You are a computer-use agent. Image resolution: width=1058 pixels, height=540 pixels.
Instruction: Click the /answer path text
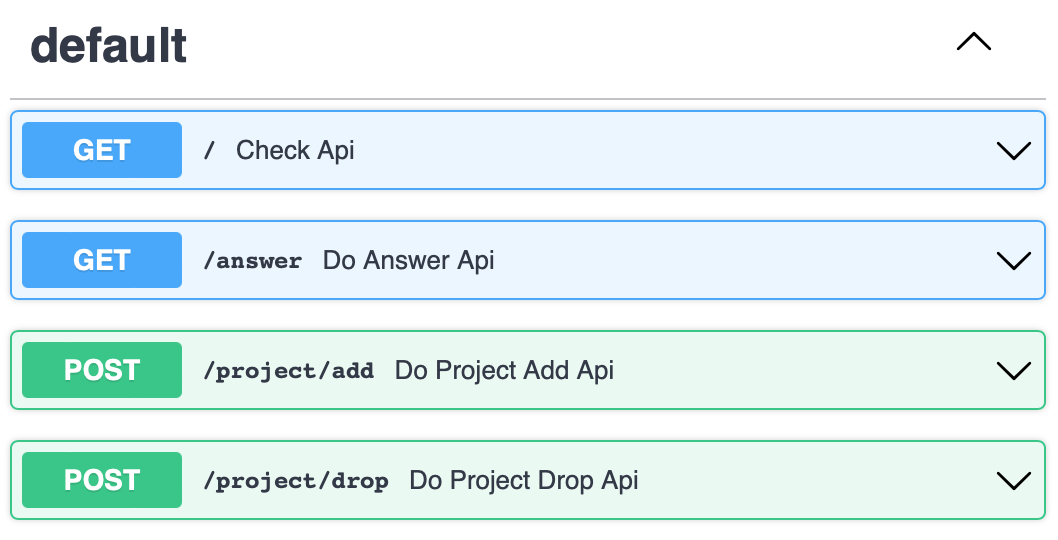click(252, 261)
